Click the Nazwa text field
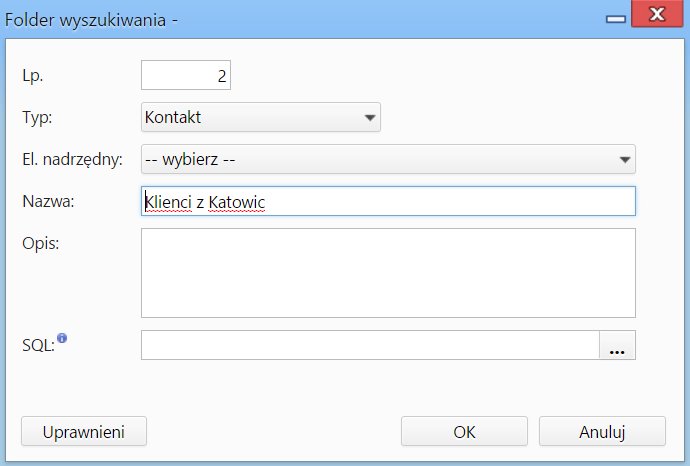This screenshot has height=466, width=690. pyautogui.click(x=388, y=201)
